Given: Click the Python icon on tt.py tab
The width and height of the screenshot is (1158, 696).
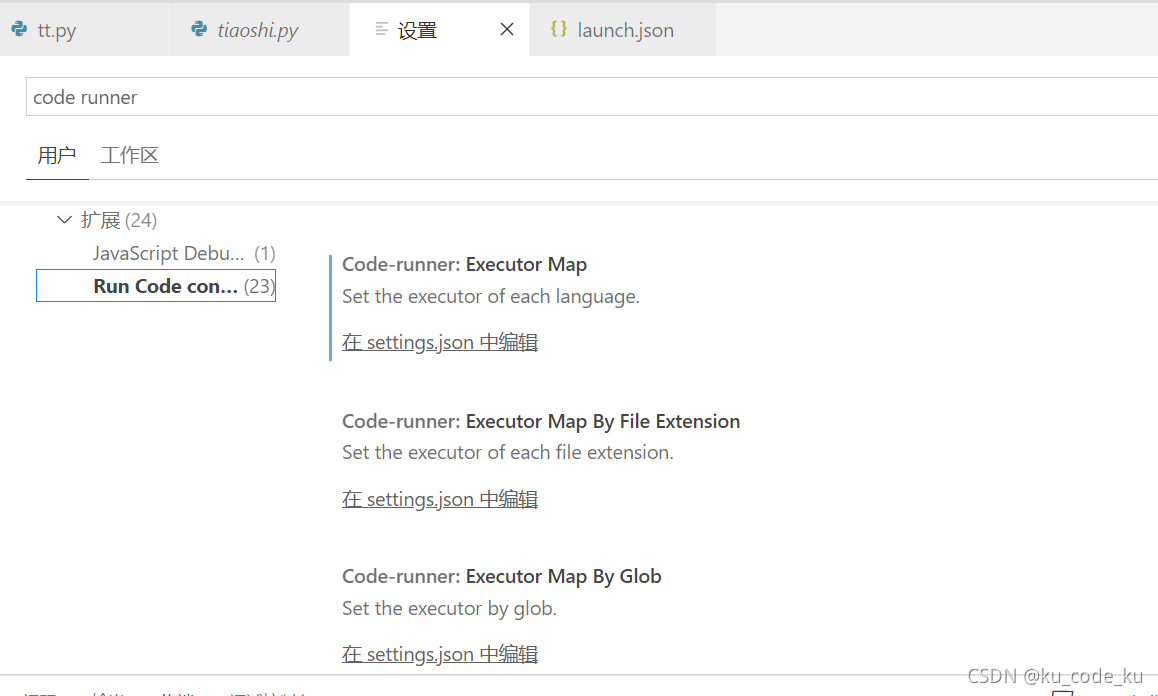Looking at the screenshot, I should 19,30.
